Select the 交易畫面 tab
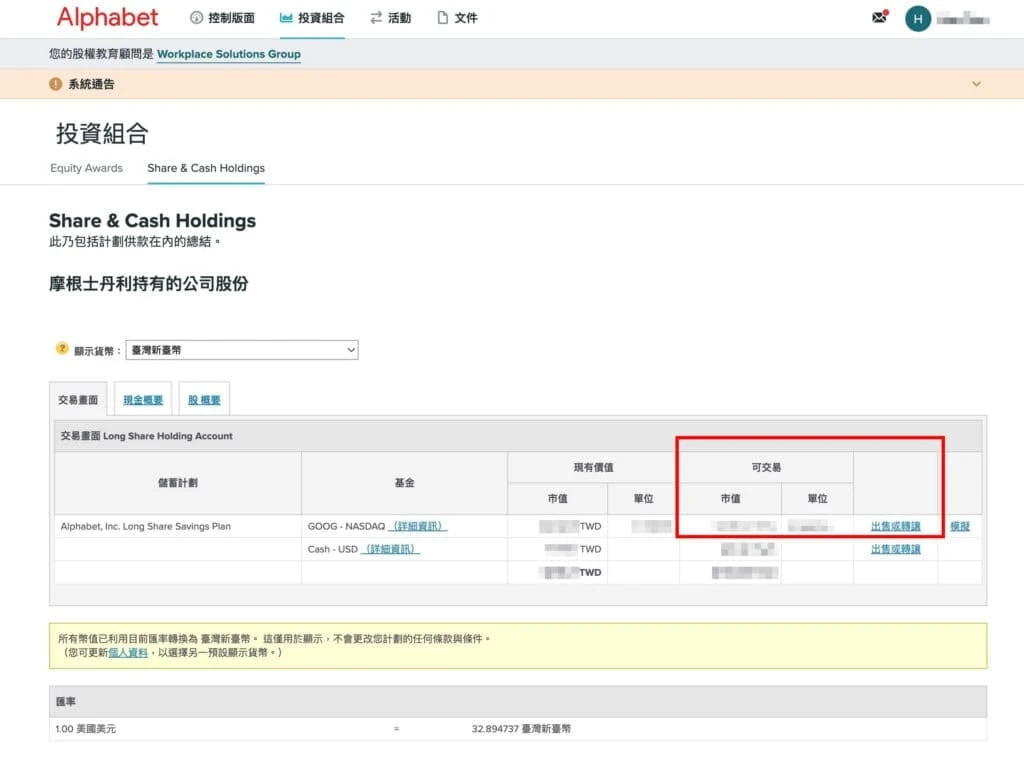 tap(78, 400)
